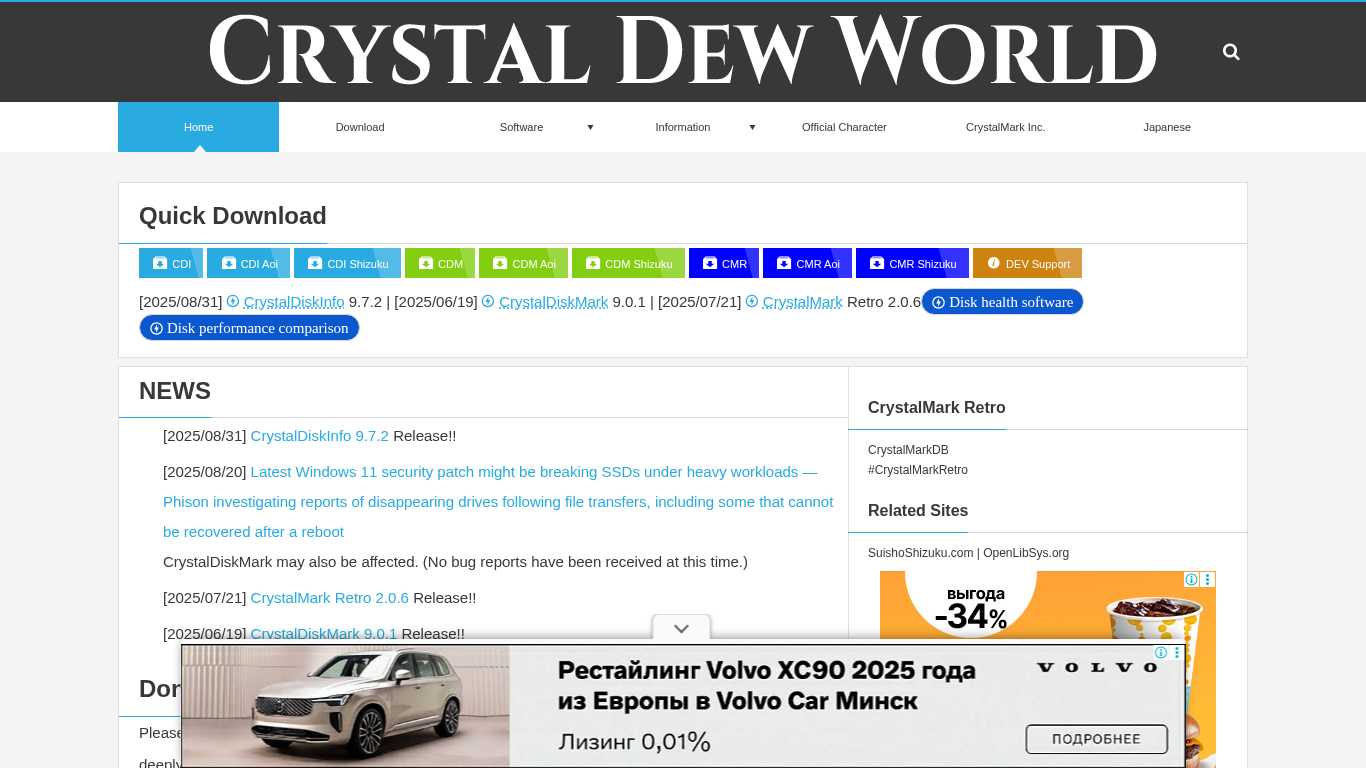Open the ad options menu on the Volvo banner

pos(1177,653)
